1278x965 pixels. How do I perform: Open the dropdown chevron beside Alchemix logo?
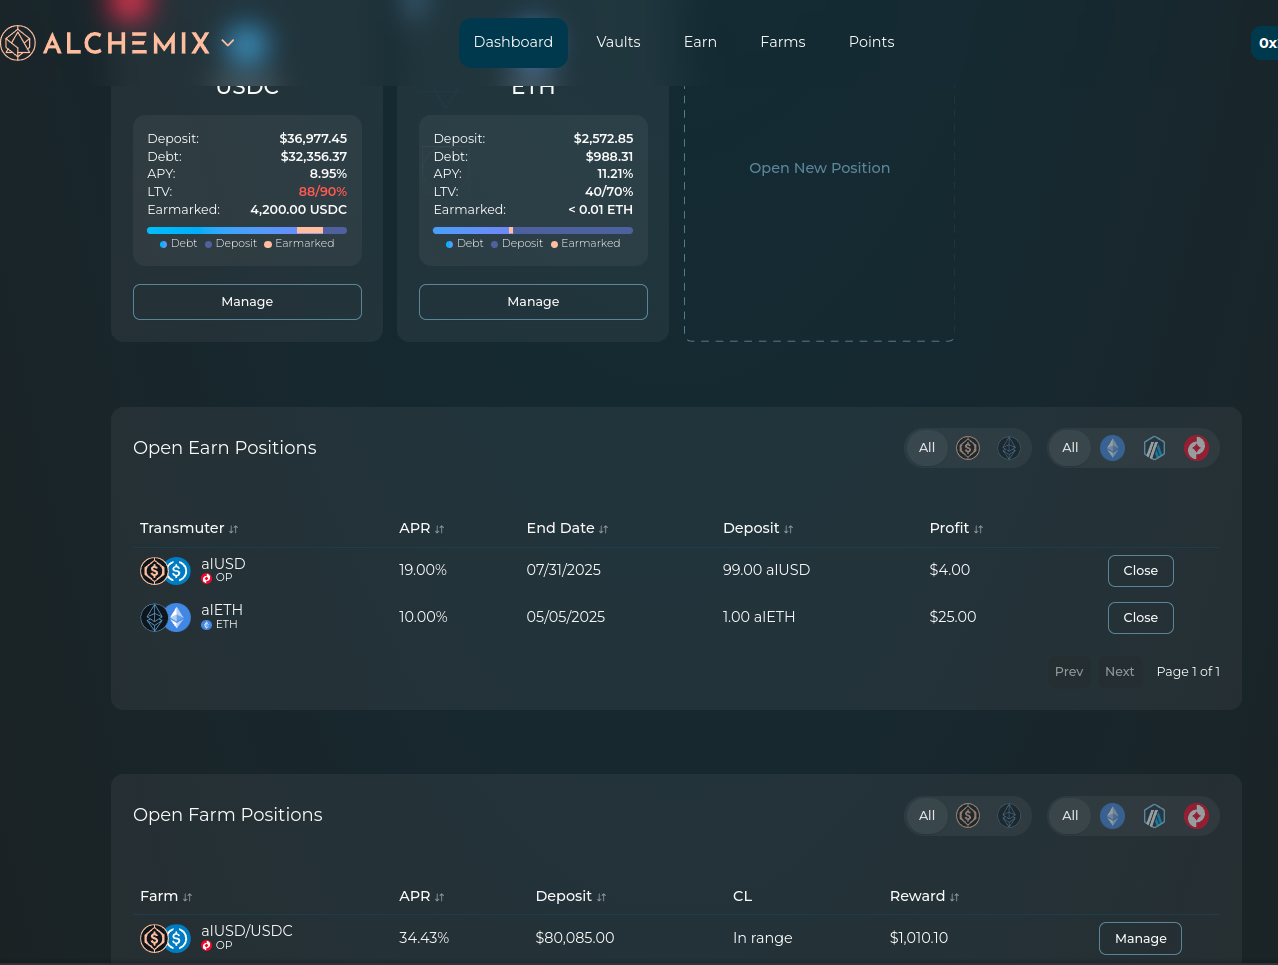point(228,43)
